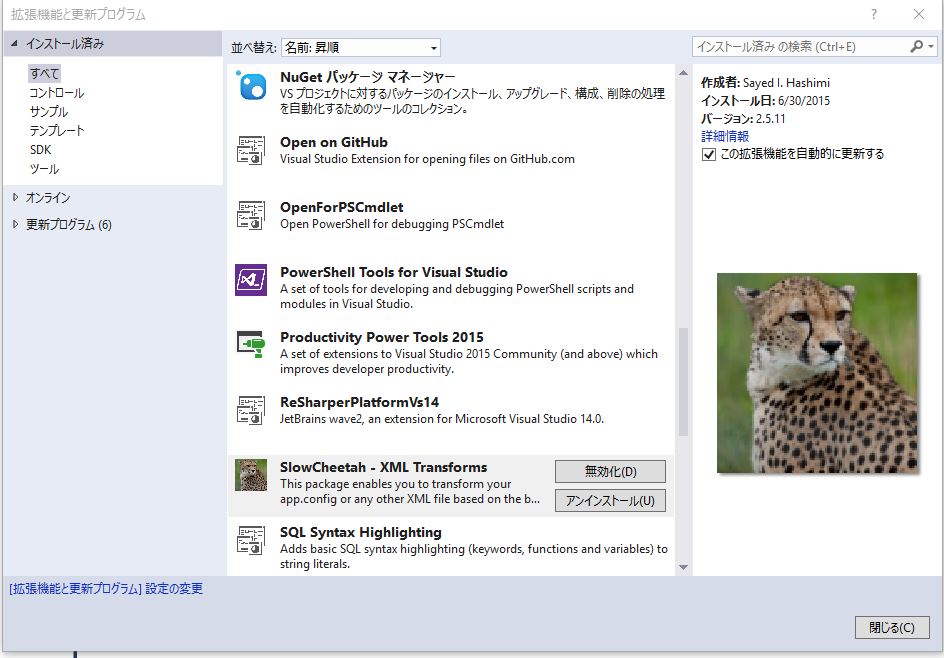Expand the 更新プログラム (6) node
944x658 pixels.
pyautogui.click(x=16, y=225)
